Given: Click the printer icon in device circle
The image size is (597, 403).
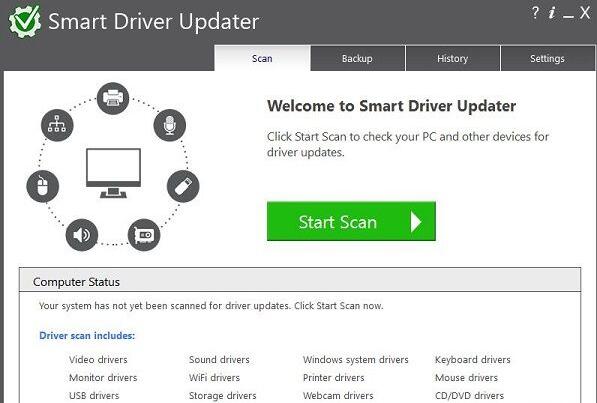Looking at the screenshot, I should [113, 98].
